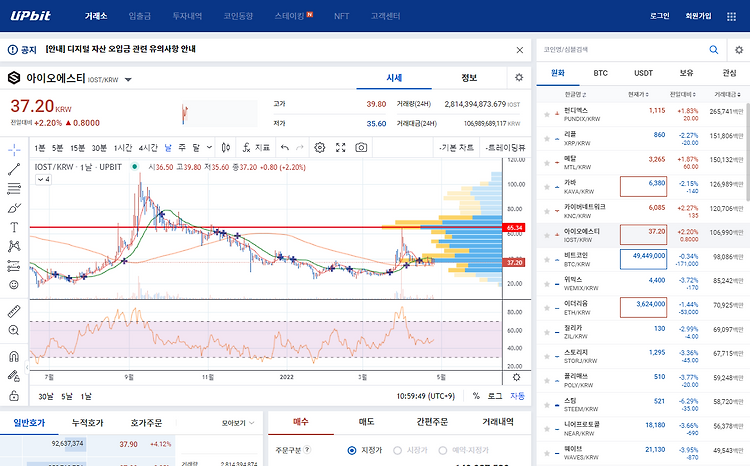Open timezone menu at 10:59:49 (UTC+9)
The width and height of the screenshot is (750, 466).
425,396
